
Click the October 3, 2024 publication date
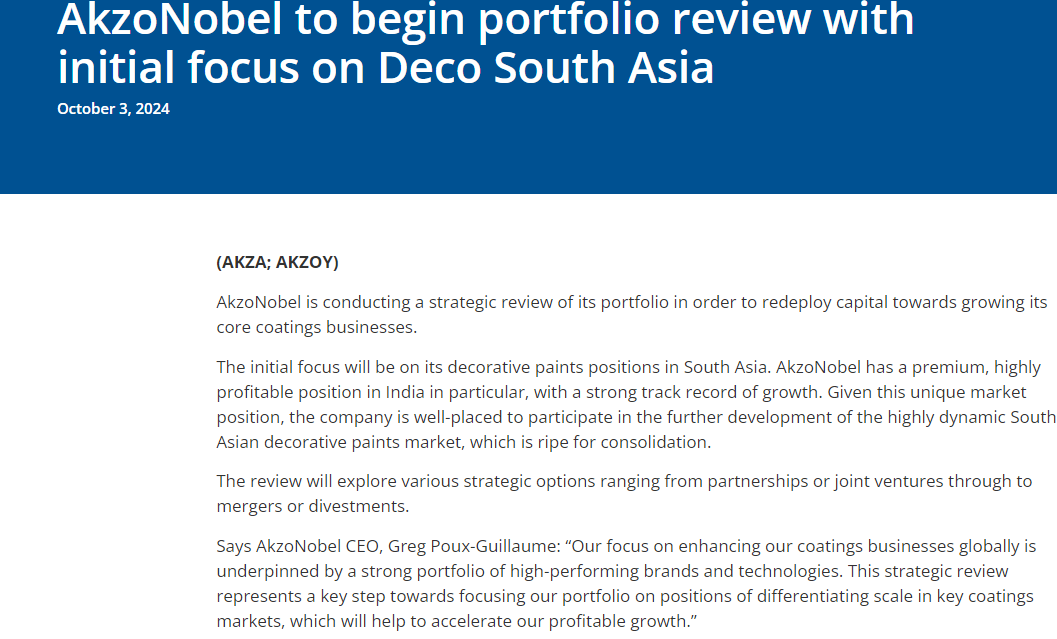pos(113,109)
